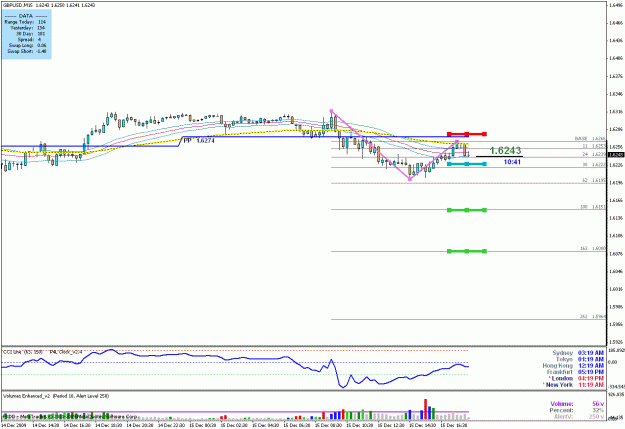Click the 14 Dec 2009 date label on the time axis

[x=14, y=425]
